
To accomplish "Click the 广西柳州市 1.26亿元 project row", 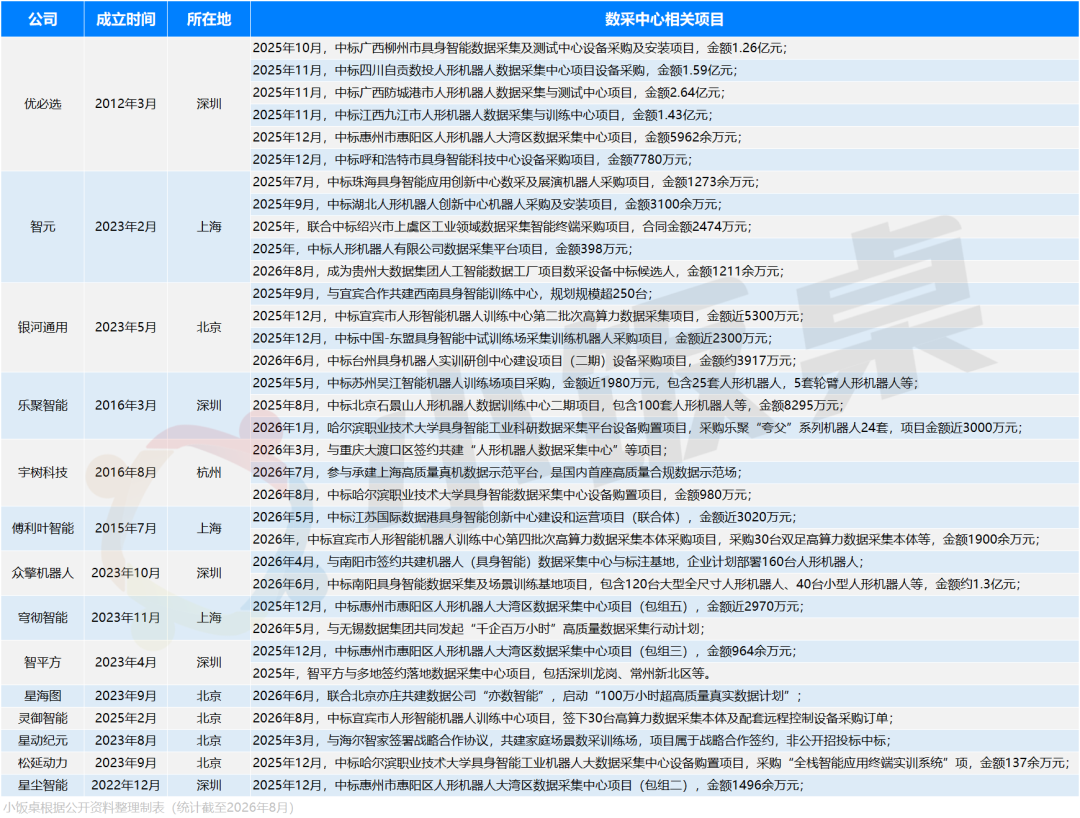I will click(665, 48).
